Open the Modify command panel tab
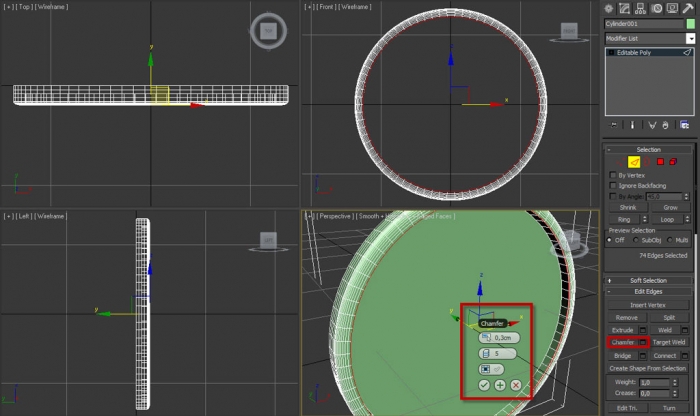Viewport: 700px width, 416px height. point(625,8)
